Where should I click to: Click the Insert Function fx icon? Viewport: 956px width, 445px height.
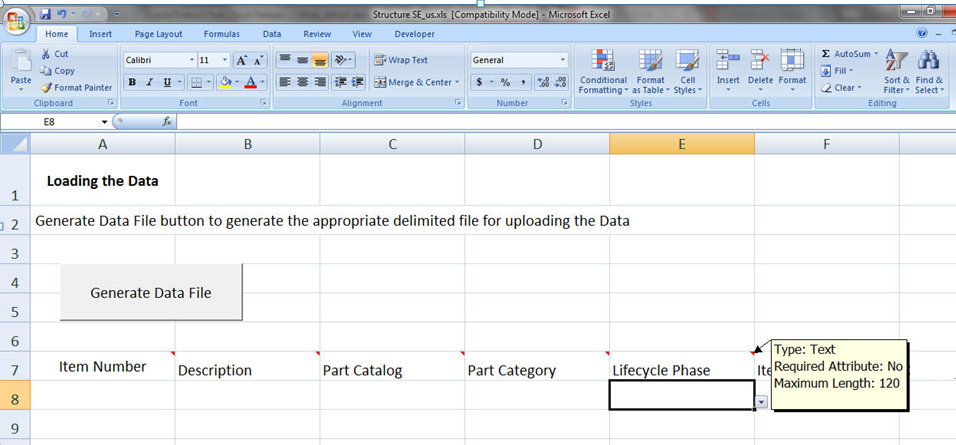pos(167,121)
